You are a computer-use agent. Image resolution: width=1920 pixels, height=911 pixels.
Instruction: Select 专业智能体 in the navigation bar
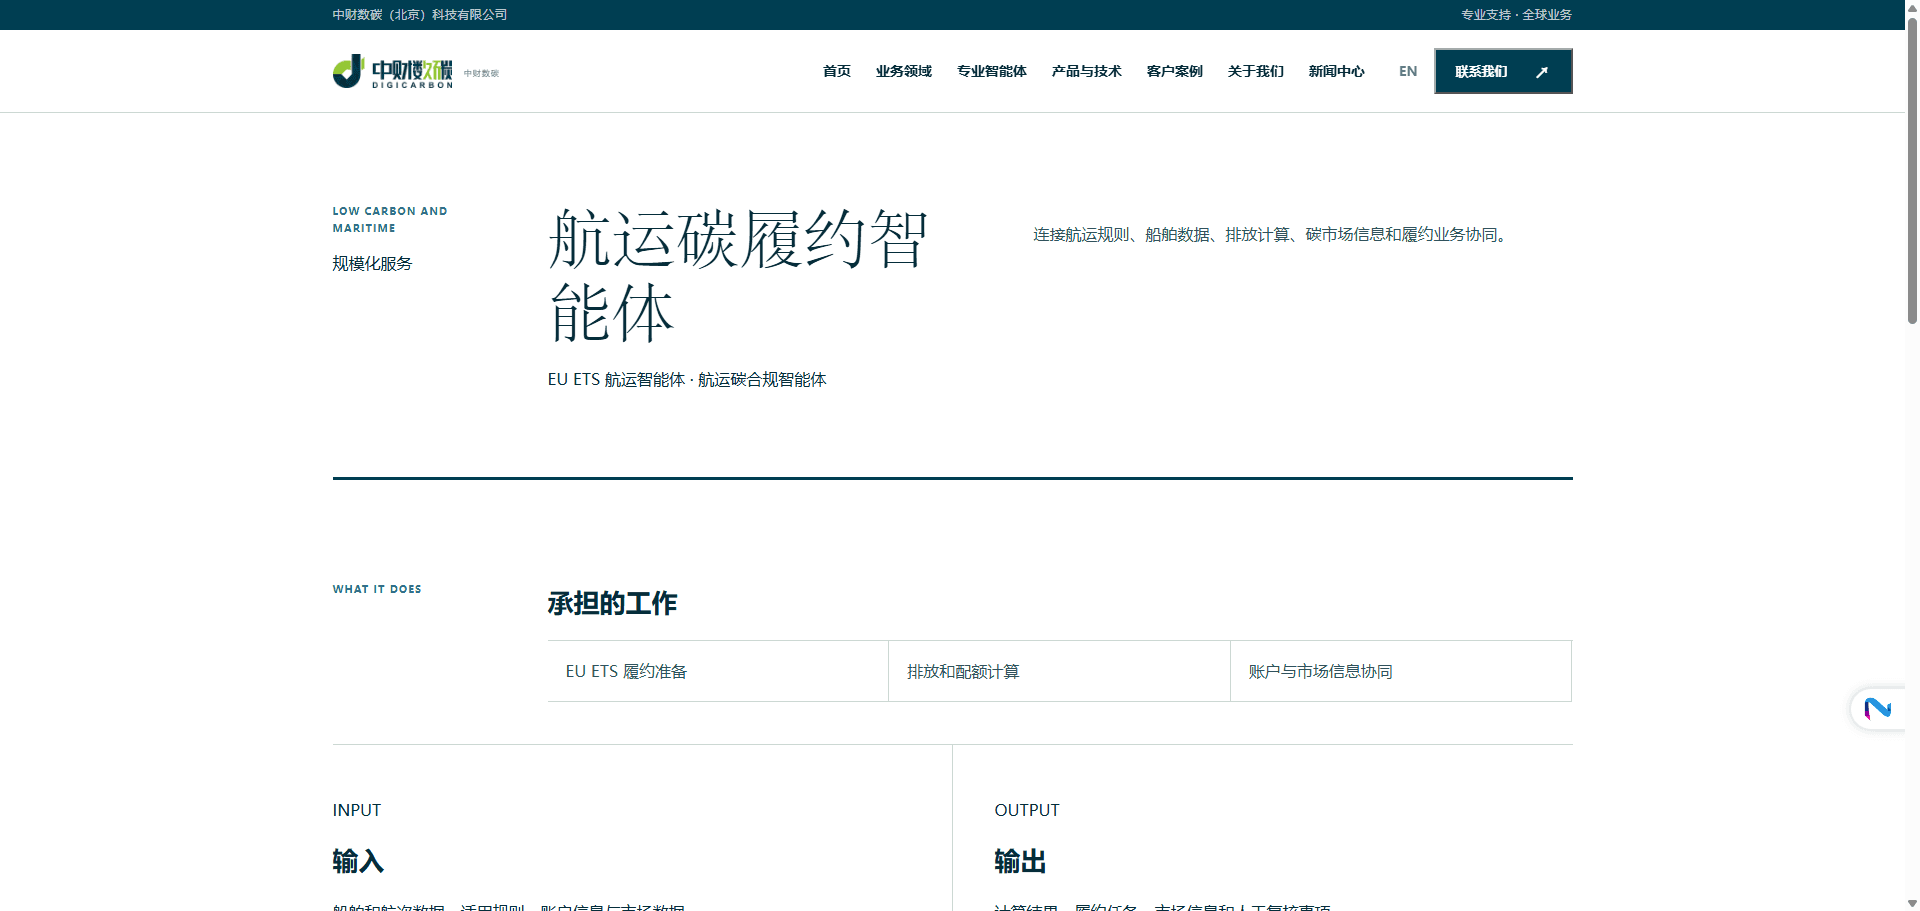point(991,71)
